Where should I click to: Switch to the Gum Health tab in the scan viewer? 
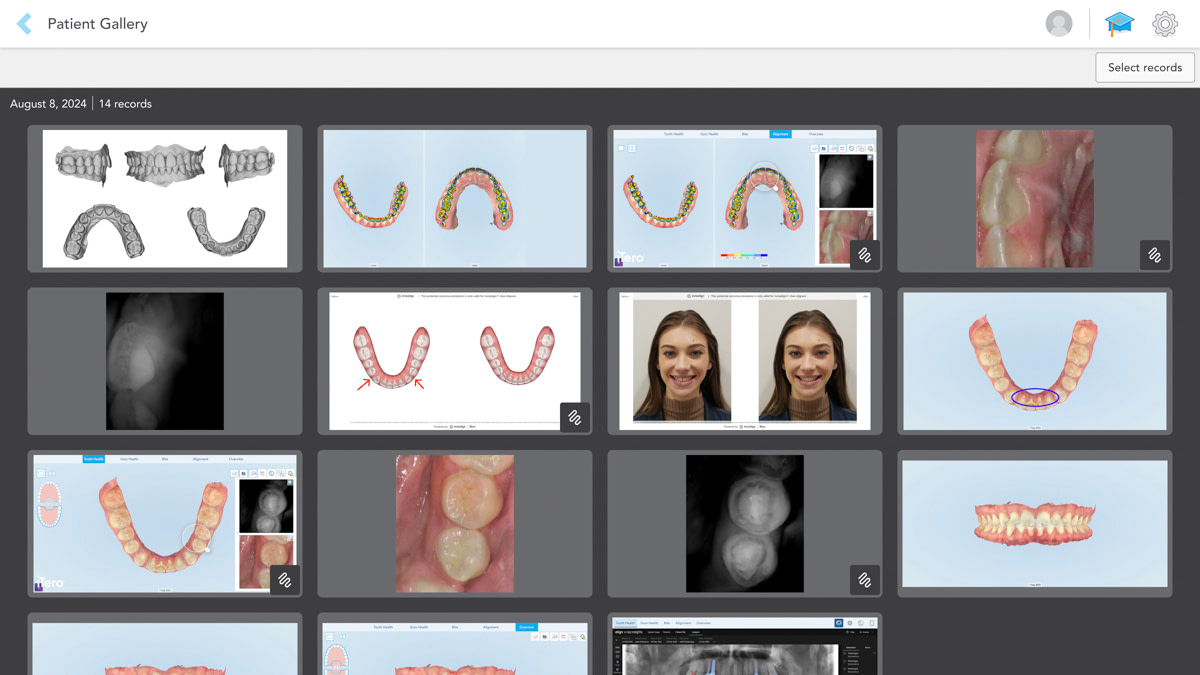130,459
